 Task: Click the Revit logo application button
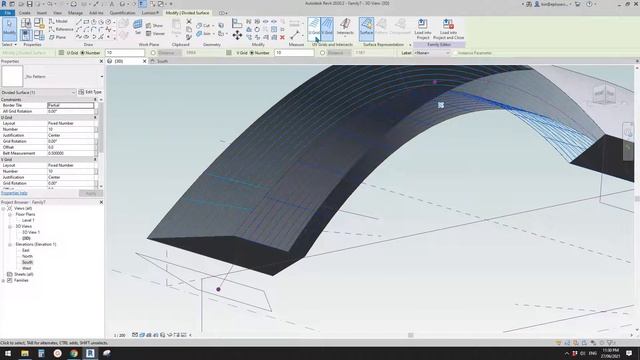[4, 4]
